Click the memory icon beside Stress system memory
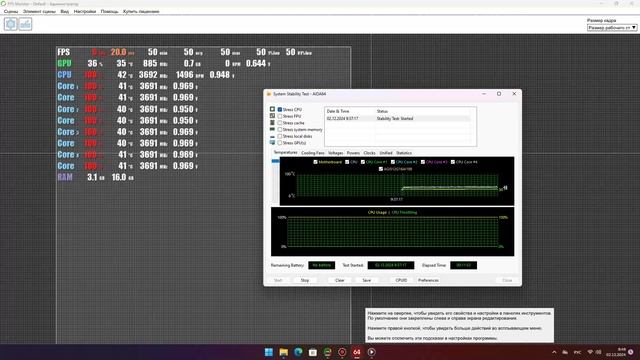 272,129
